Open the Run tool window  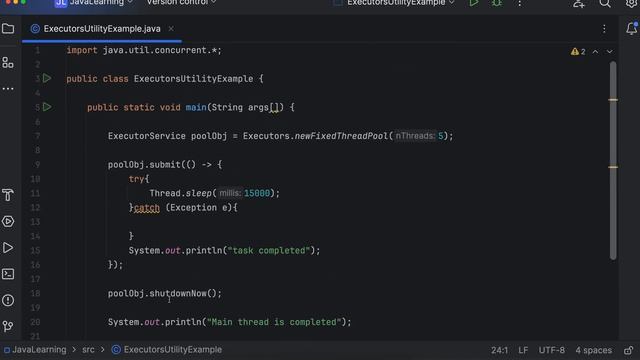click(8, 248)
